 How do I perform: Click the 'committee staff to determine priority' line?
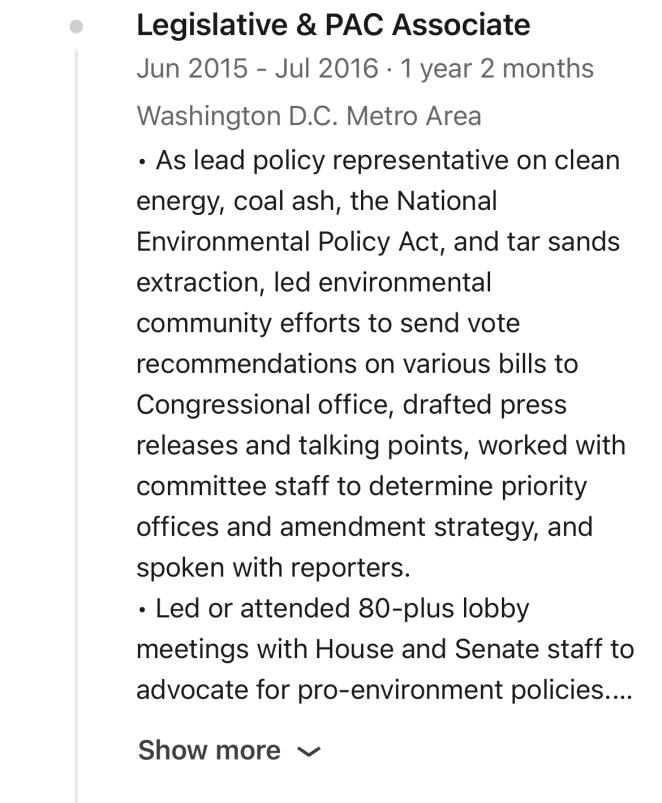point(361,487)
